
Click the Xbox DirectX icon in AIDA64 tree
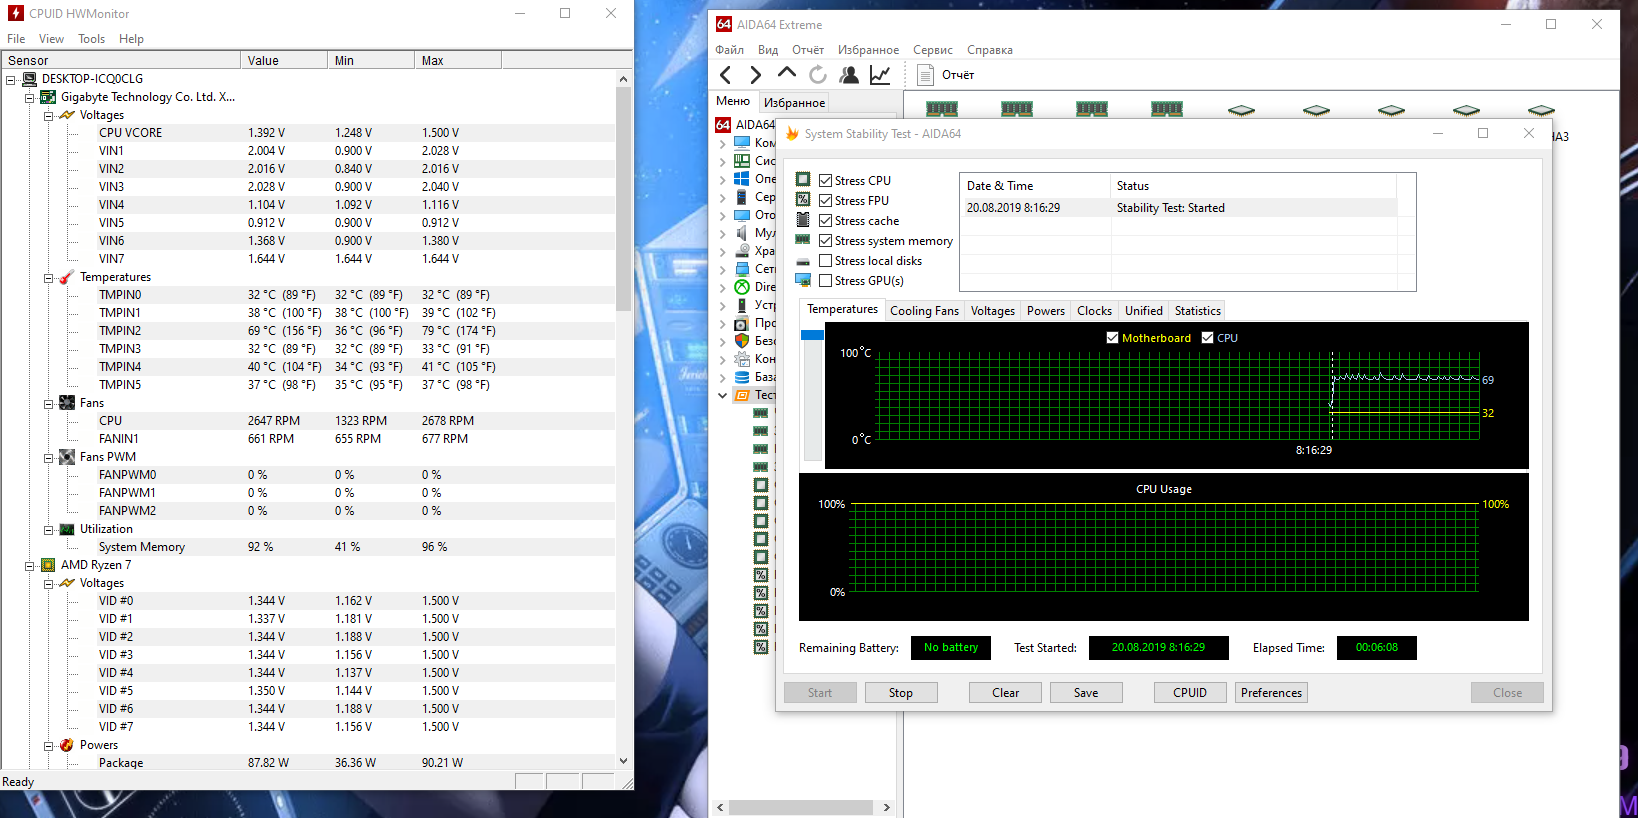742,287
